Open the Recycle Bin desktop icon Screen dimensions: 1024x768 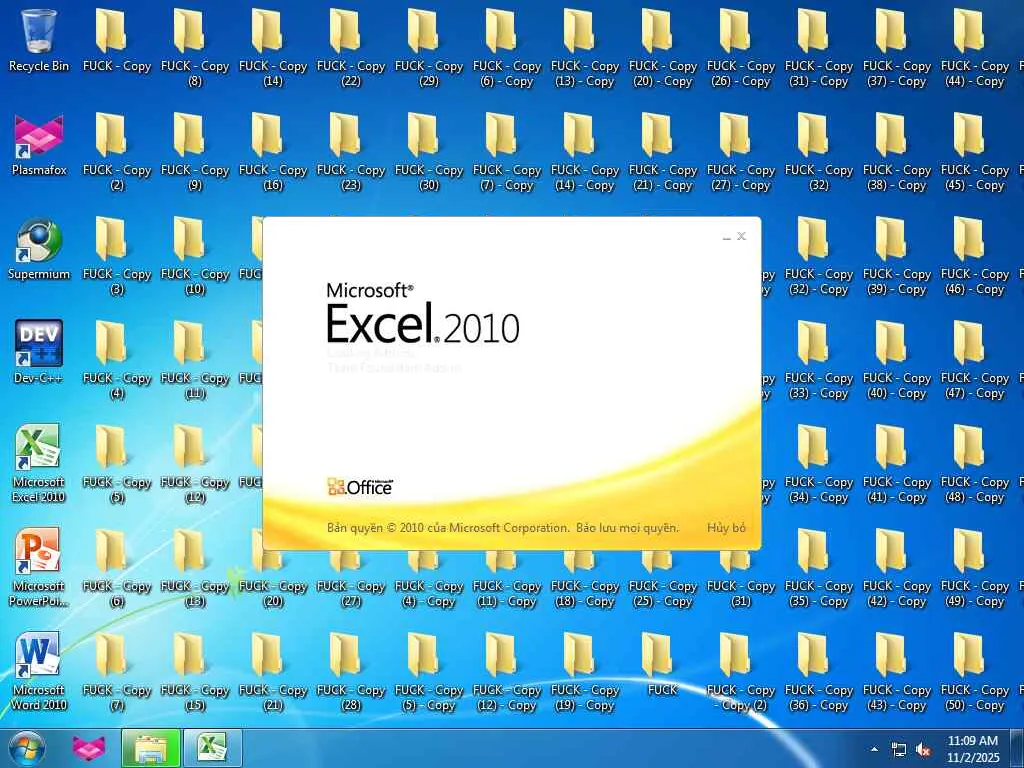[x=39, y=40]
